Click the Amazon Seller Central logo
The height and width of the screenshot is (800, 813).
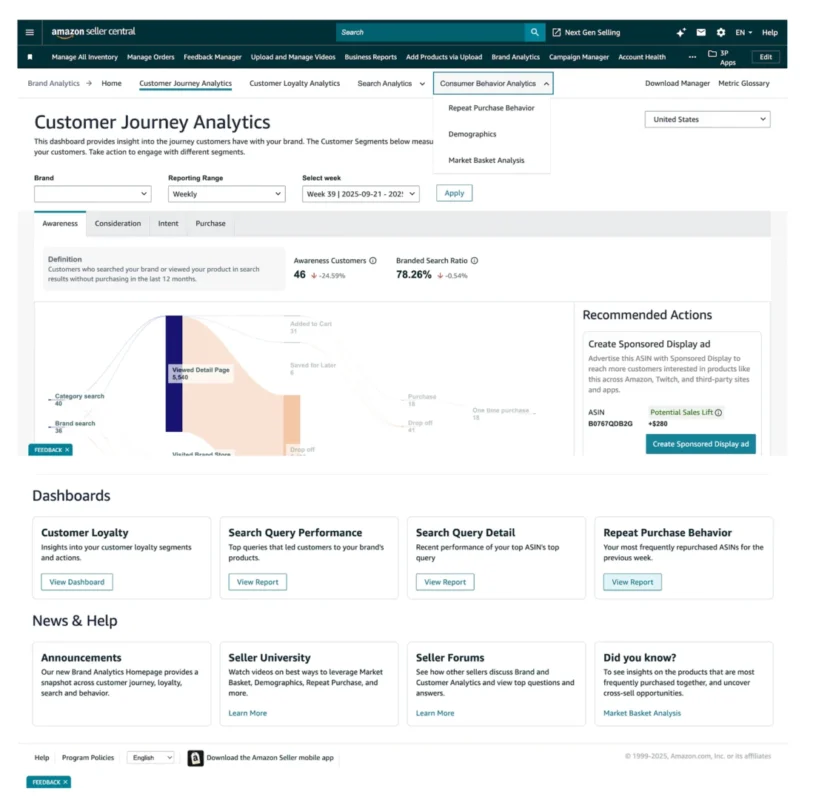(x=92, y=31)
